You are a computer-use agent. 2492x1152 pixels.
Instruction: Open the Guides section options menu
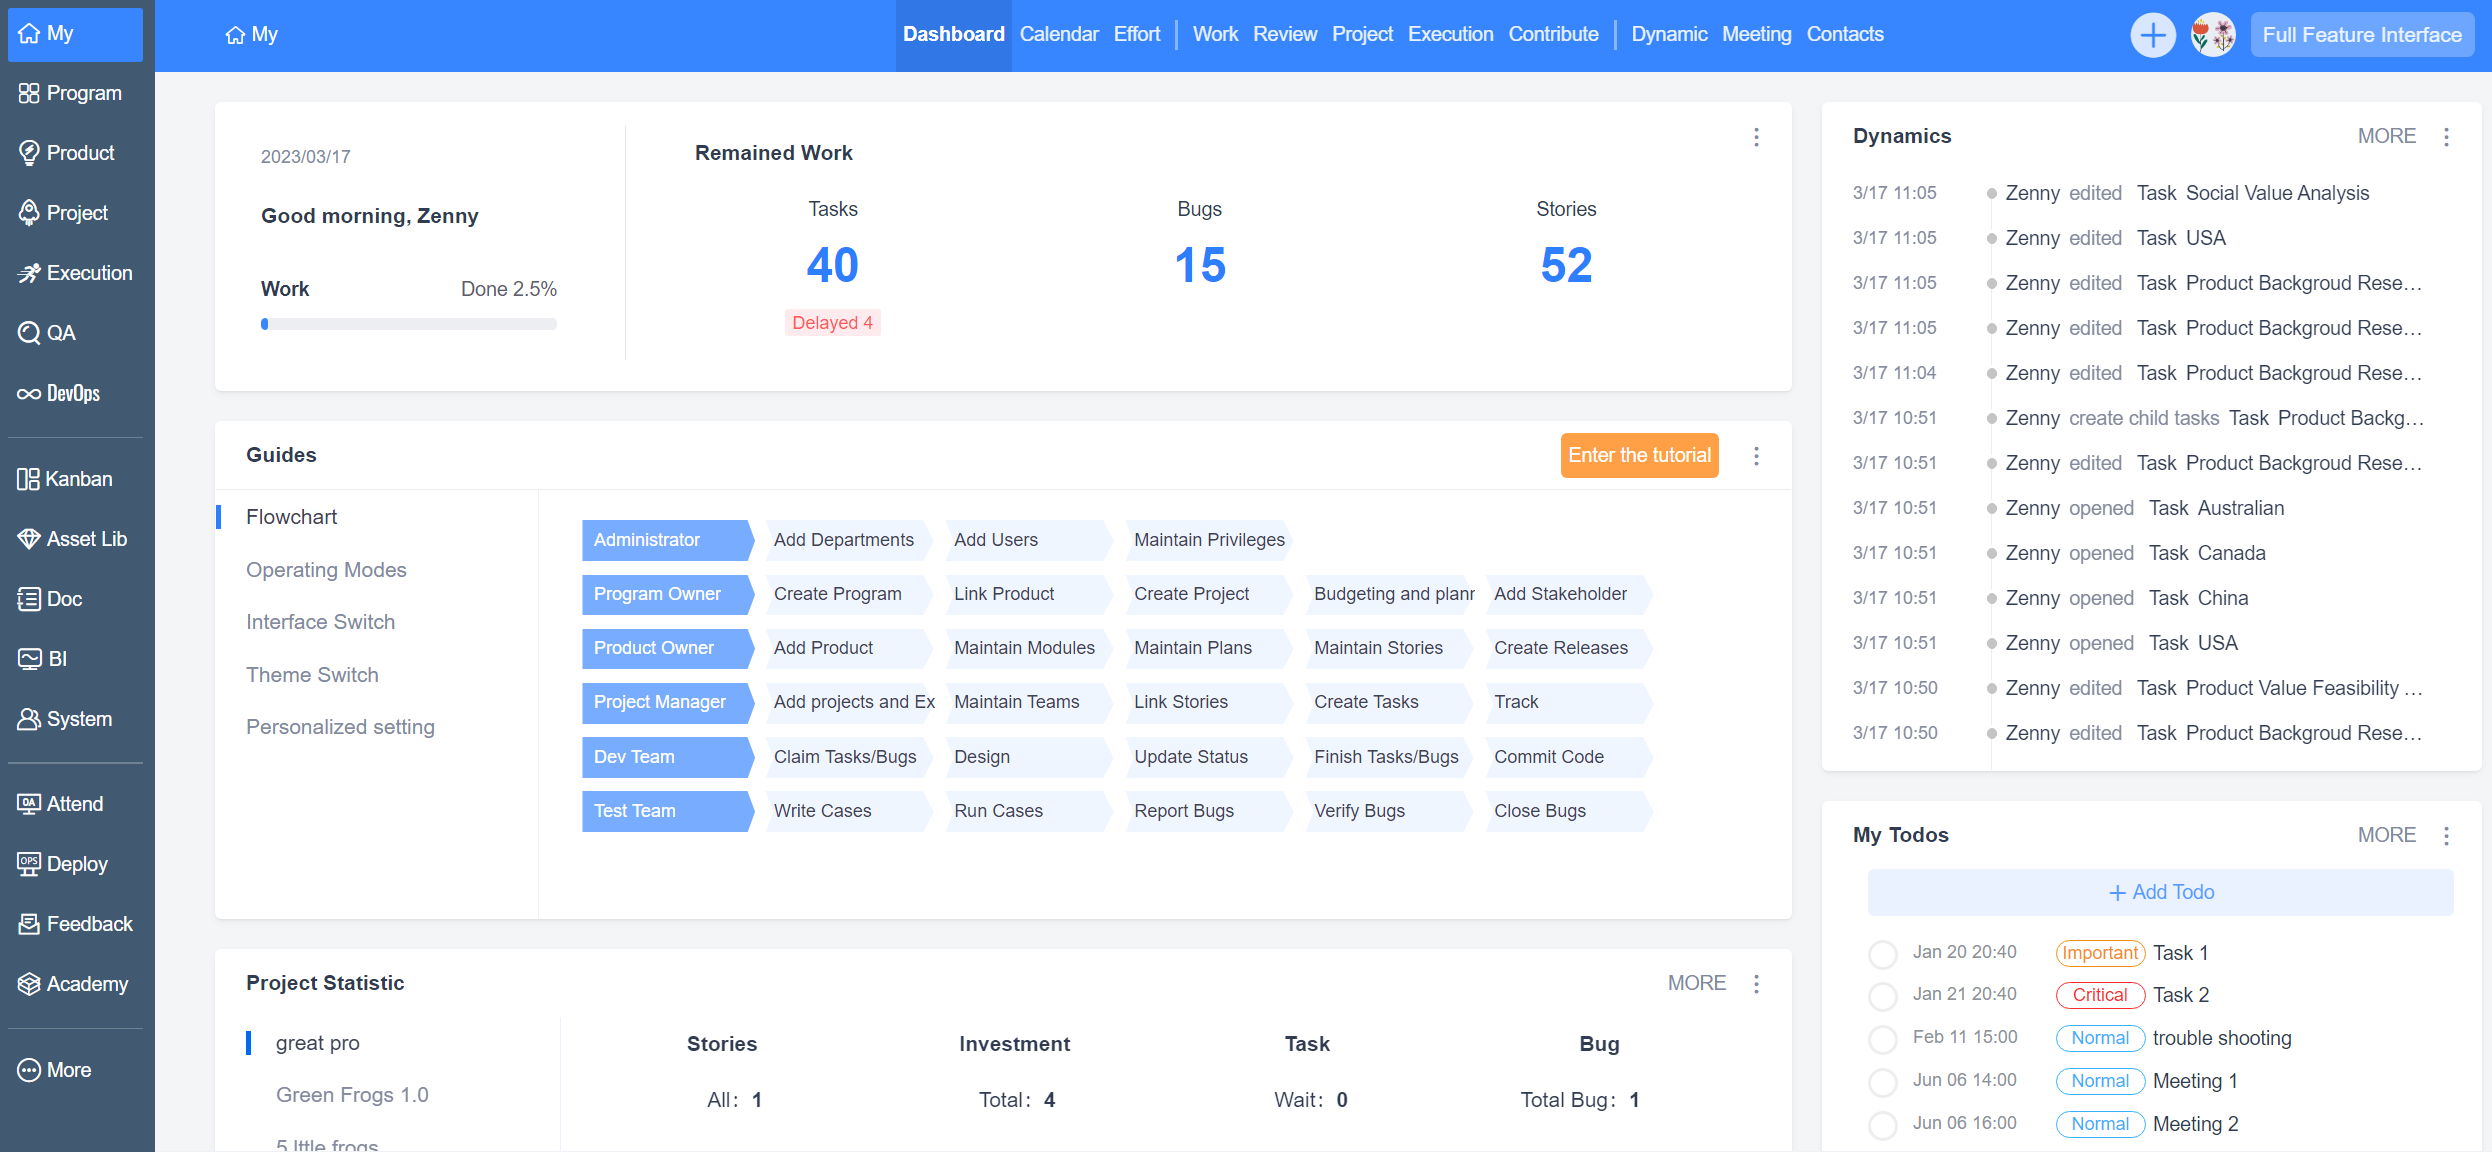pyautogui.click(x=1757, y=455)
